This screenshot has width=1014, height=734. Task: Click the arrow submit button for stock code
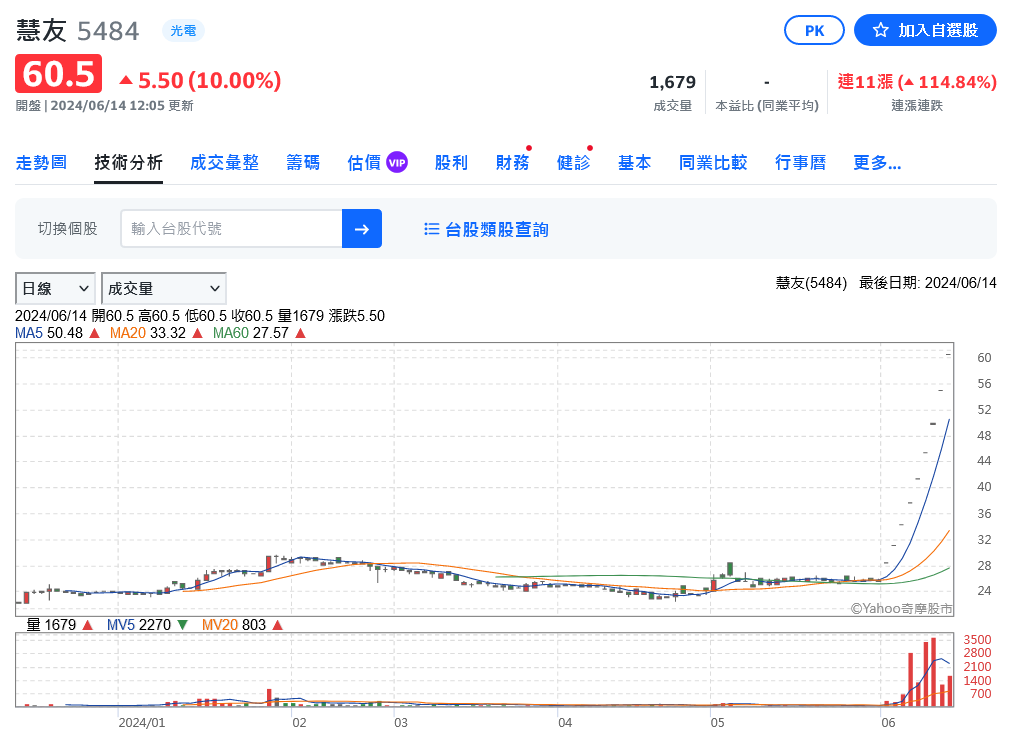pos(361,228)
